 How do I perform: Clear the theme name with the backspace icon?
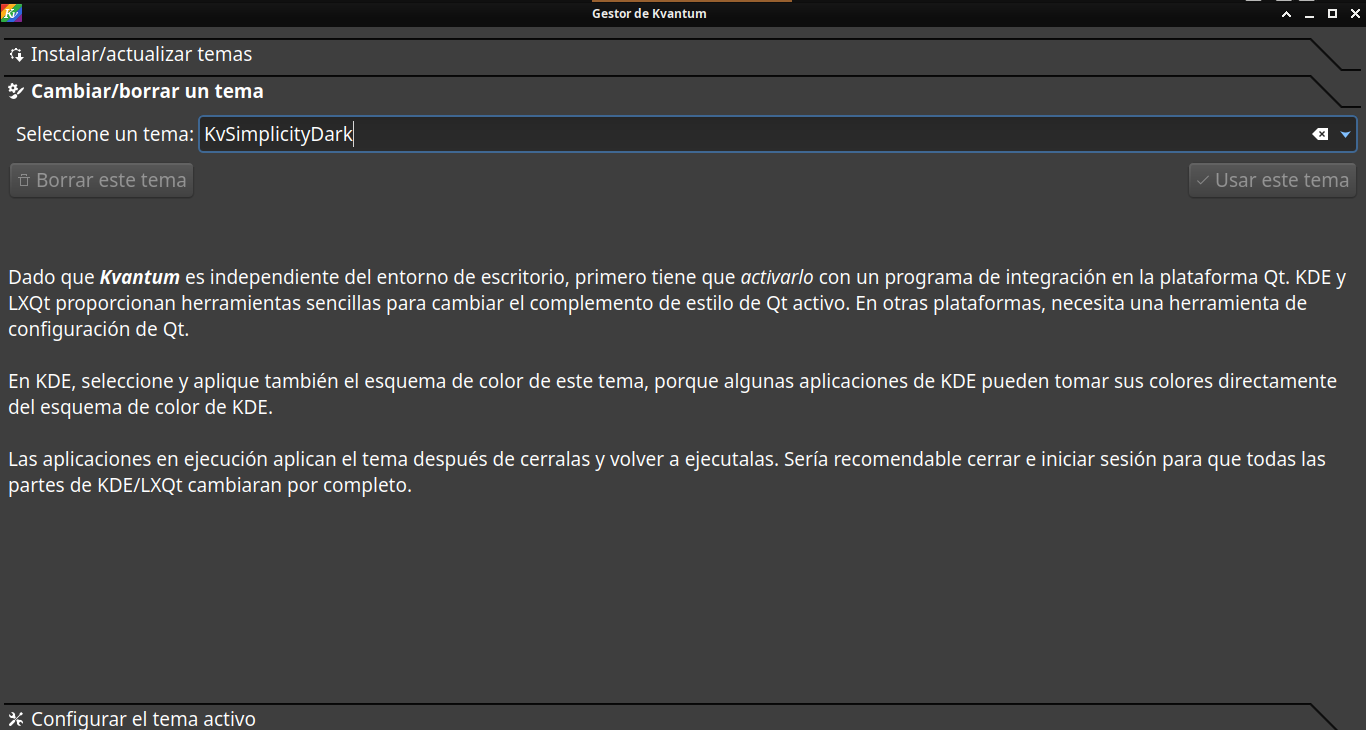tap(1320, 134)
